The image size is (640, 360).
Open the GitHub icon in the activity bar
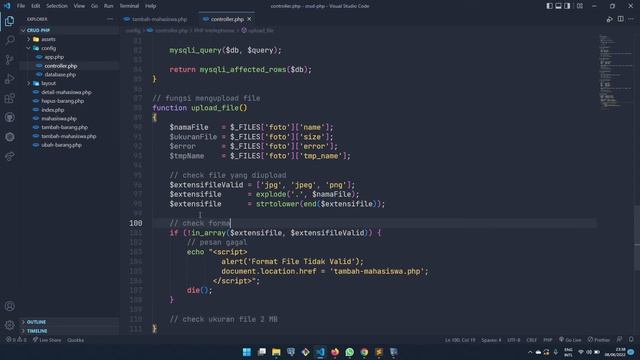coord(9,118)
